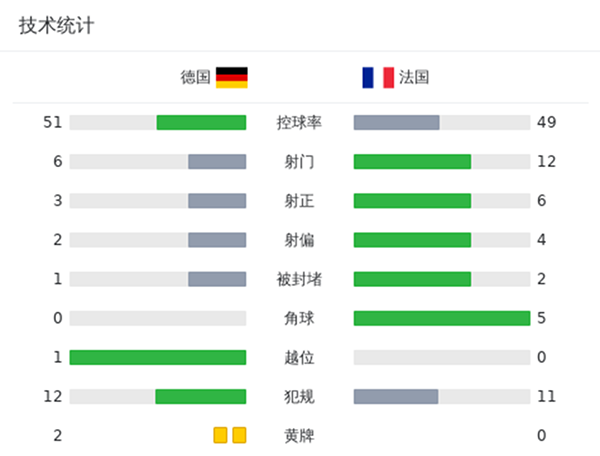The image size is (600, 456).
Task: Click Germany's green possession bar
Action: [201, 122]
